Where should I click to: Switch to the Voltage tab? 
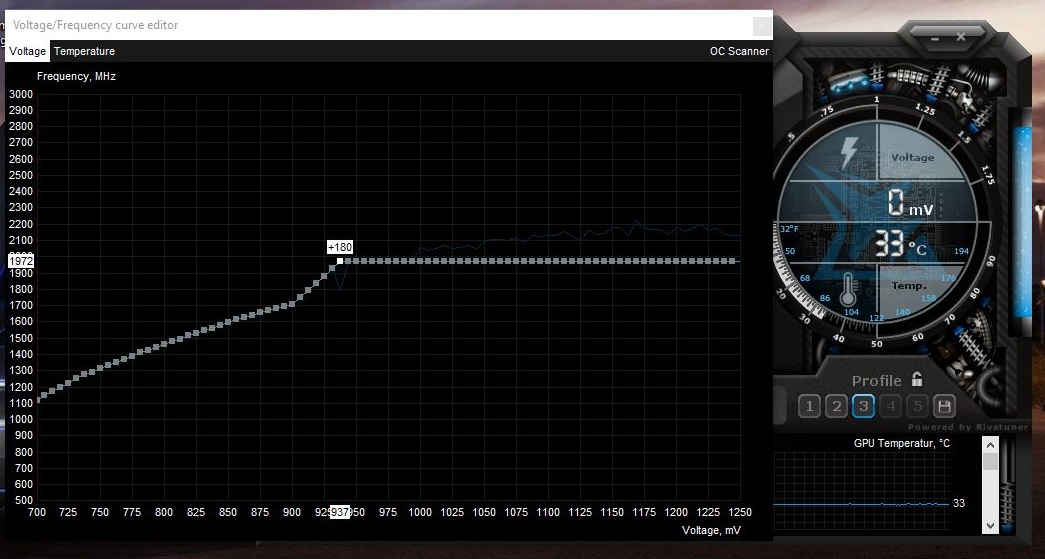point(27,51)
